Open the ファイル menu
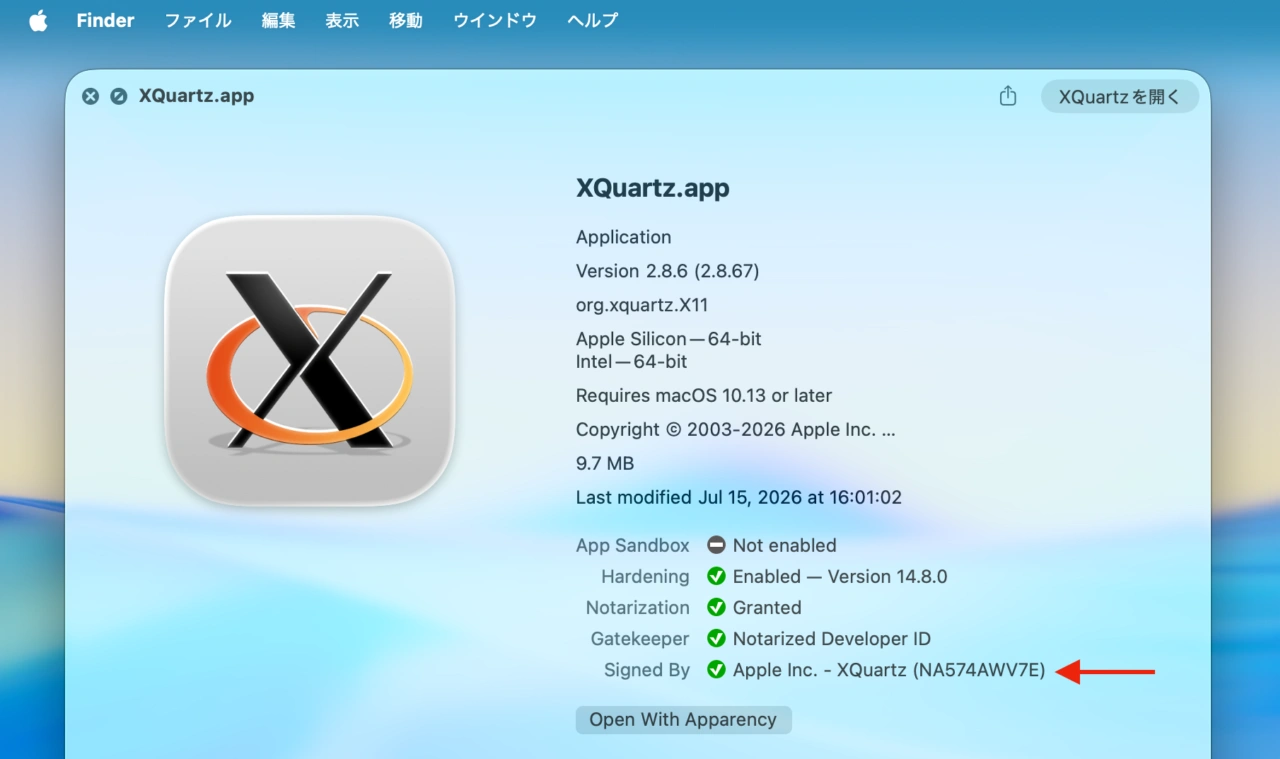This screenshot has width=1280, height=759. [x=198, y=20]
